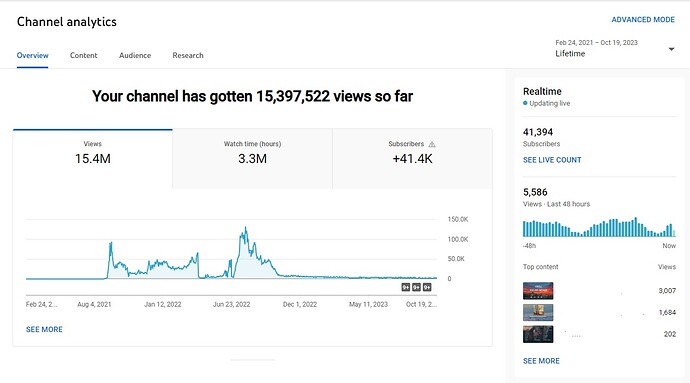
Task: Click the 3,007 views value
Action: pos(667,291)
